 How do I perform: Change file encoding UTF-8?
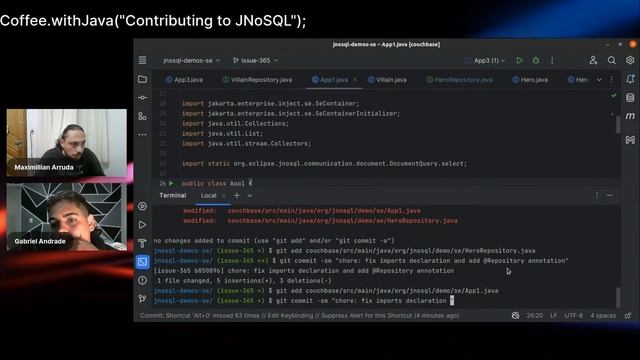(573, 316)
